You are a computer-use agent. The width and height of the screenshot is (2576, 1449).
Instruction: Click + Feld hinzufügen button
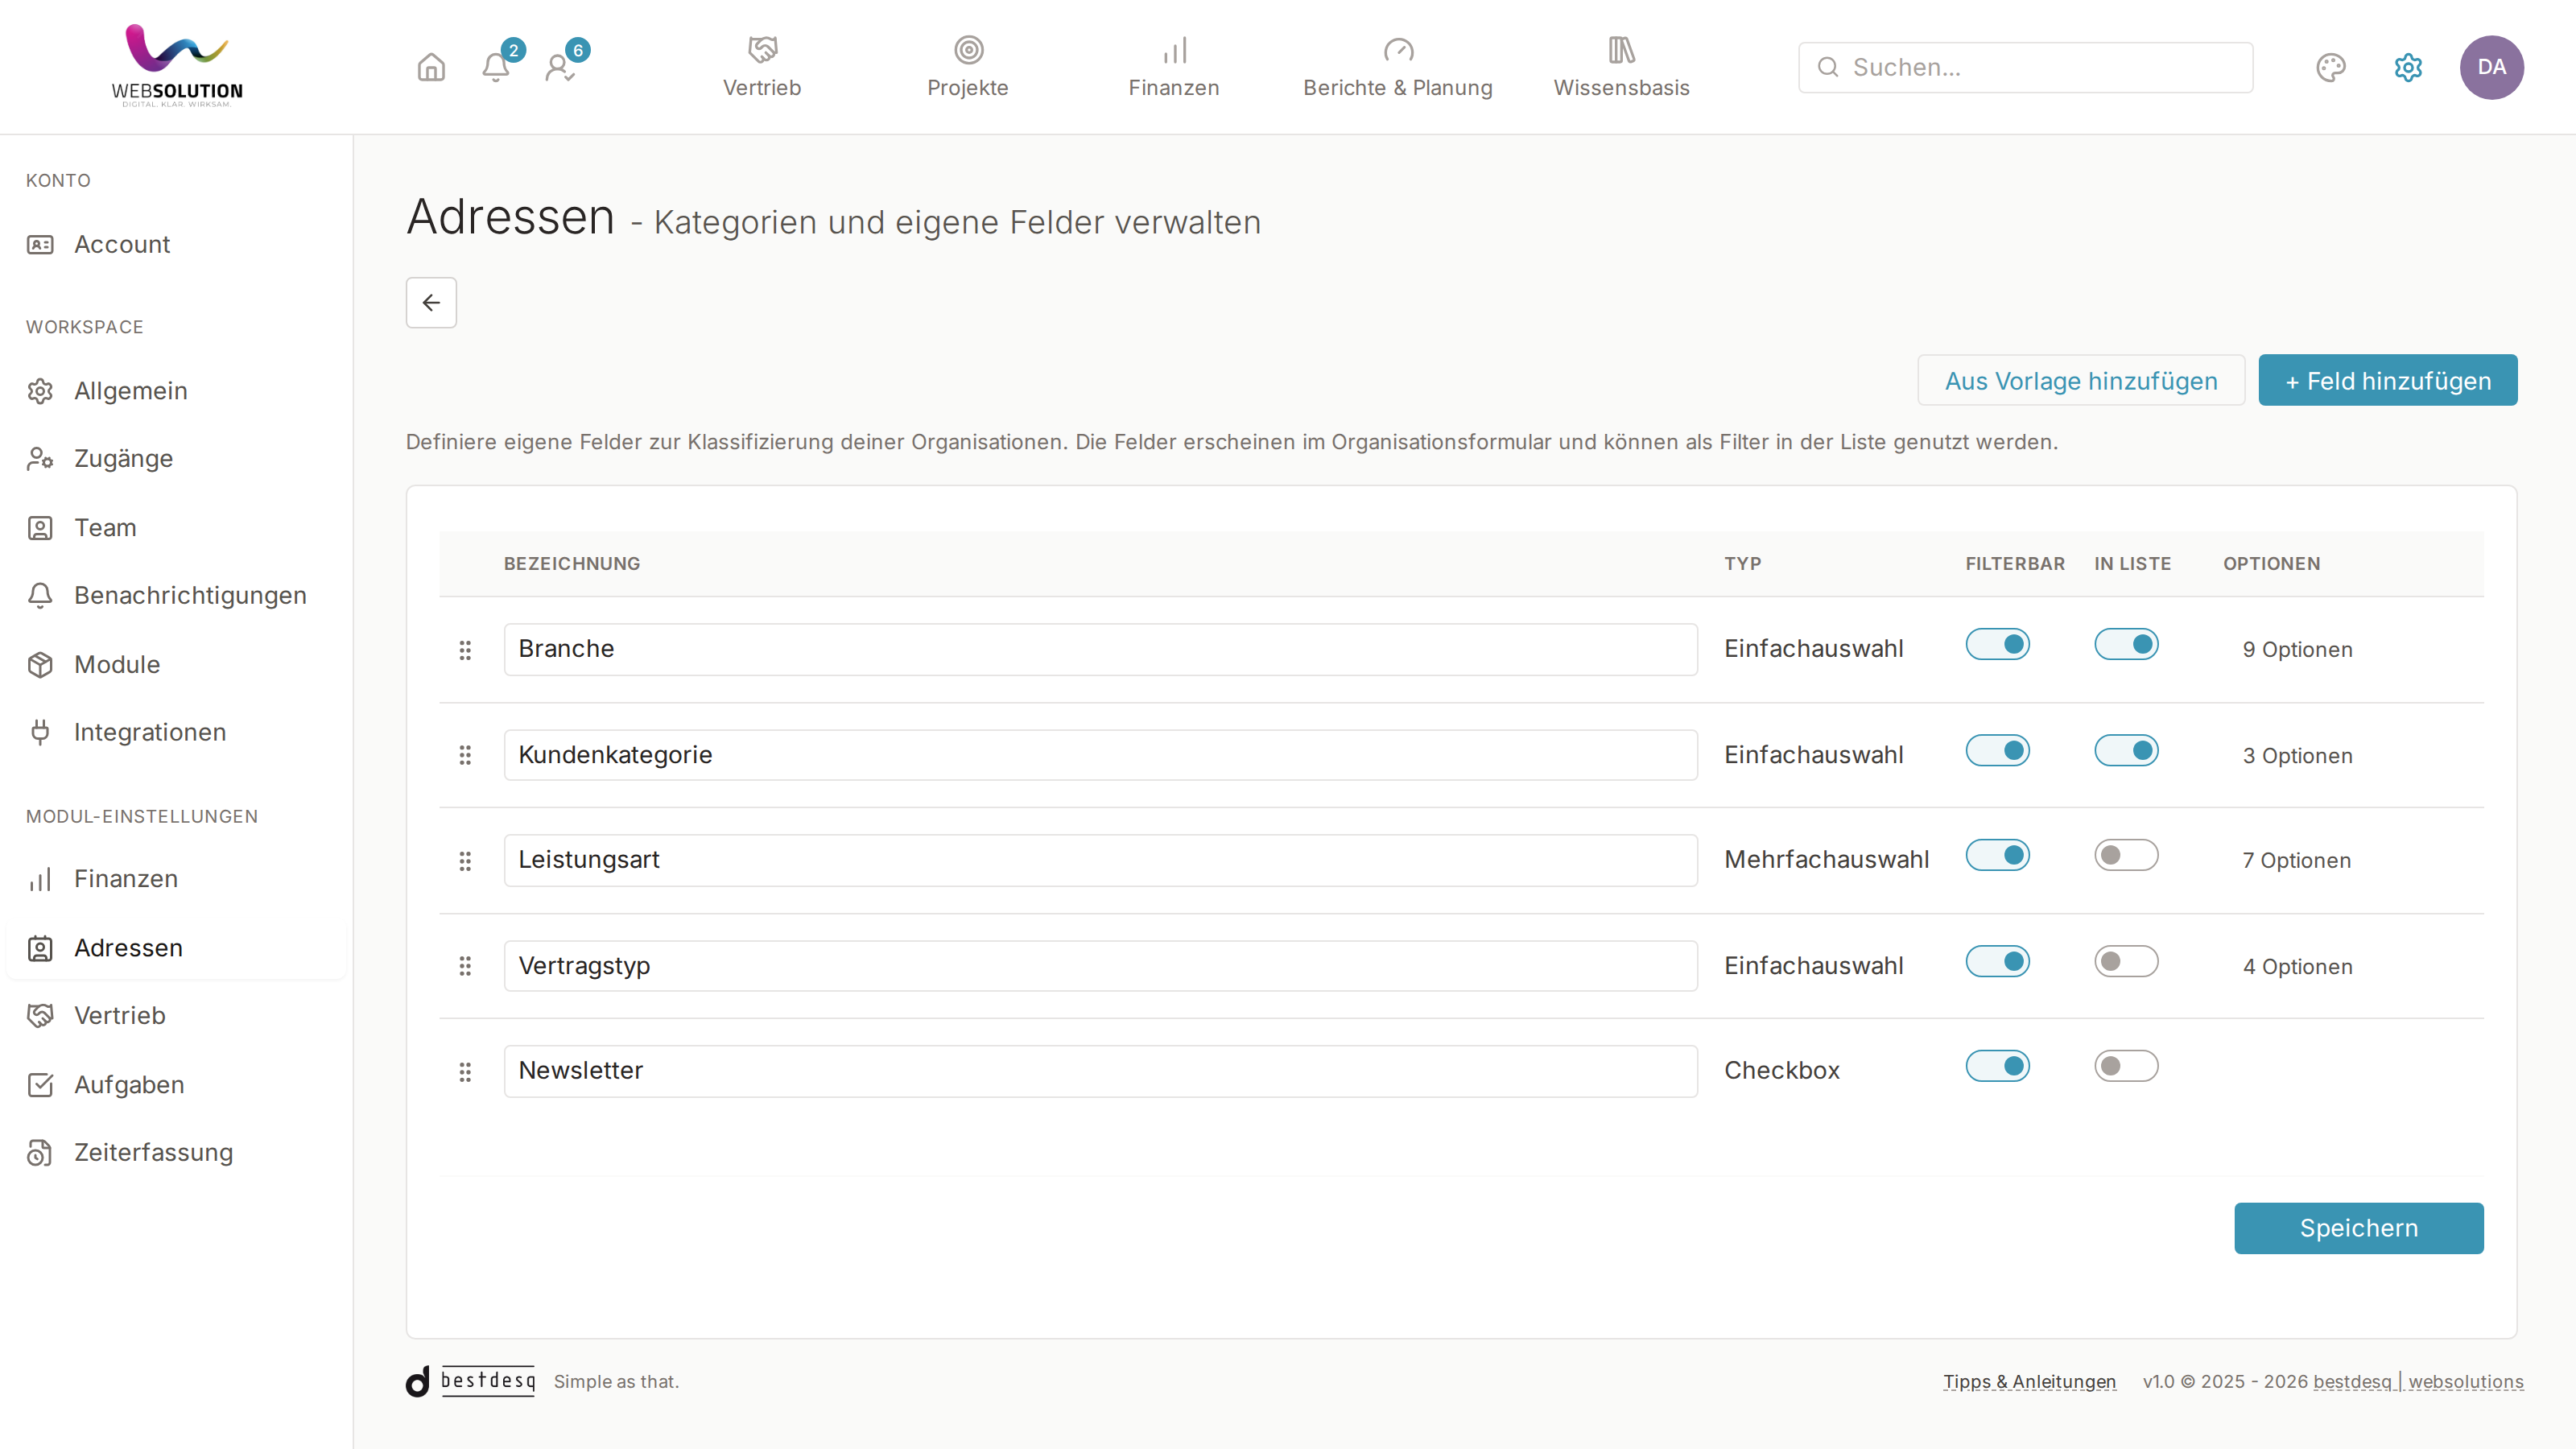coord(2388,380)
